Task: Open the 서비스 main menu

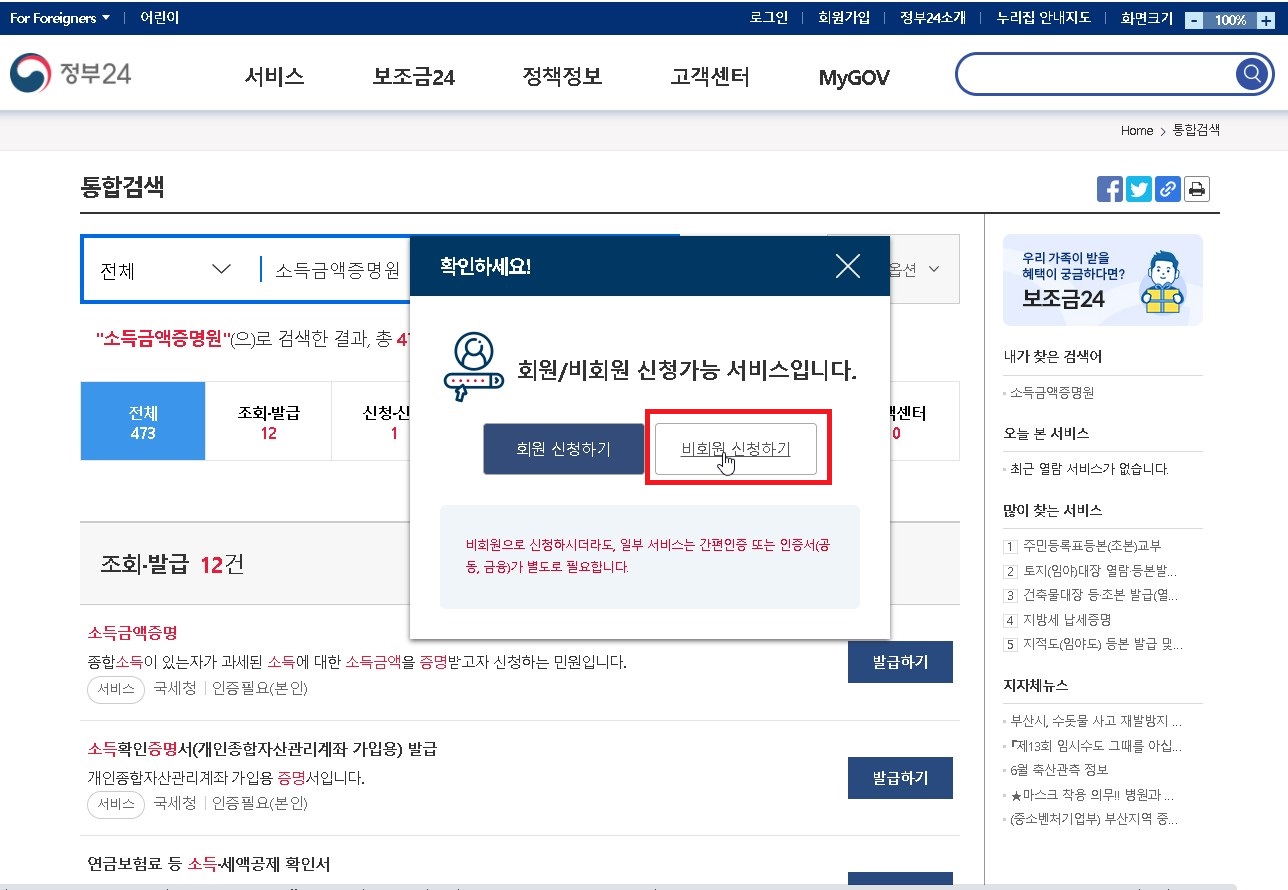Action: click(274, 77)
